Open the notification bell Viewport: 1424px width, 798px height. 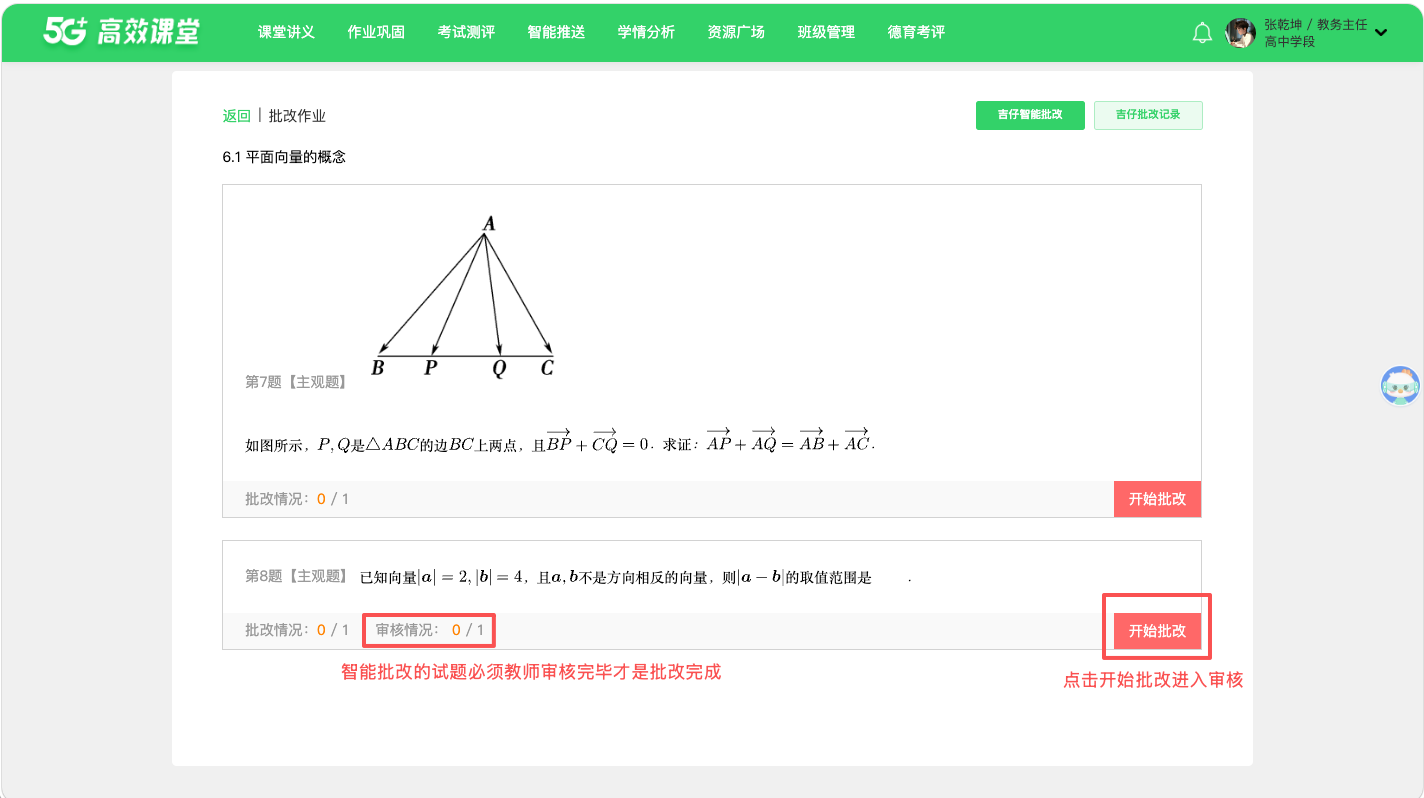click(1202, 33)
